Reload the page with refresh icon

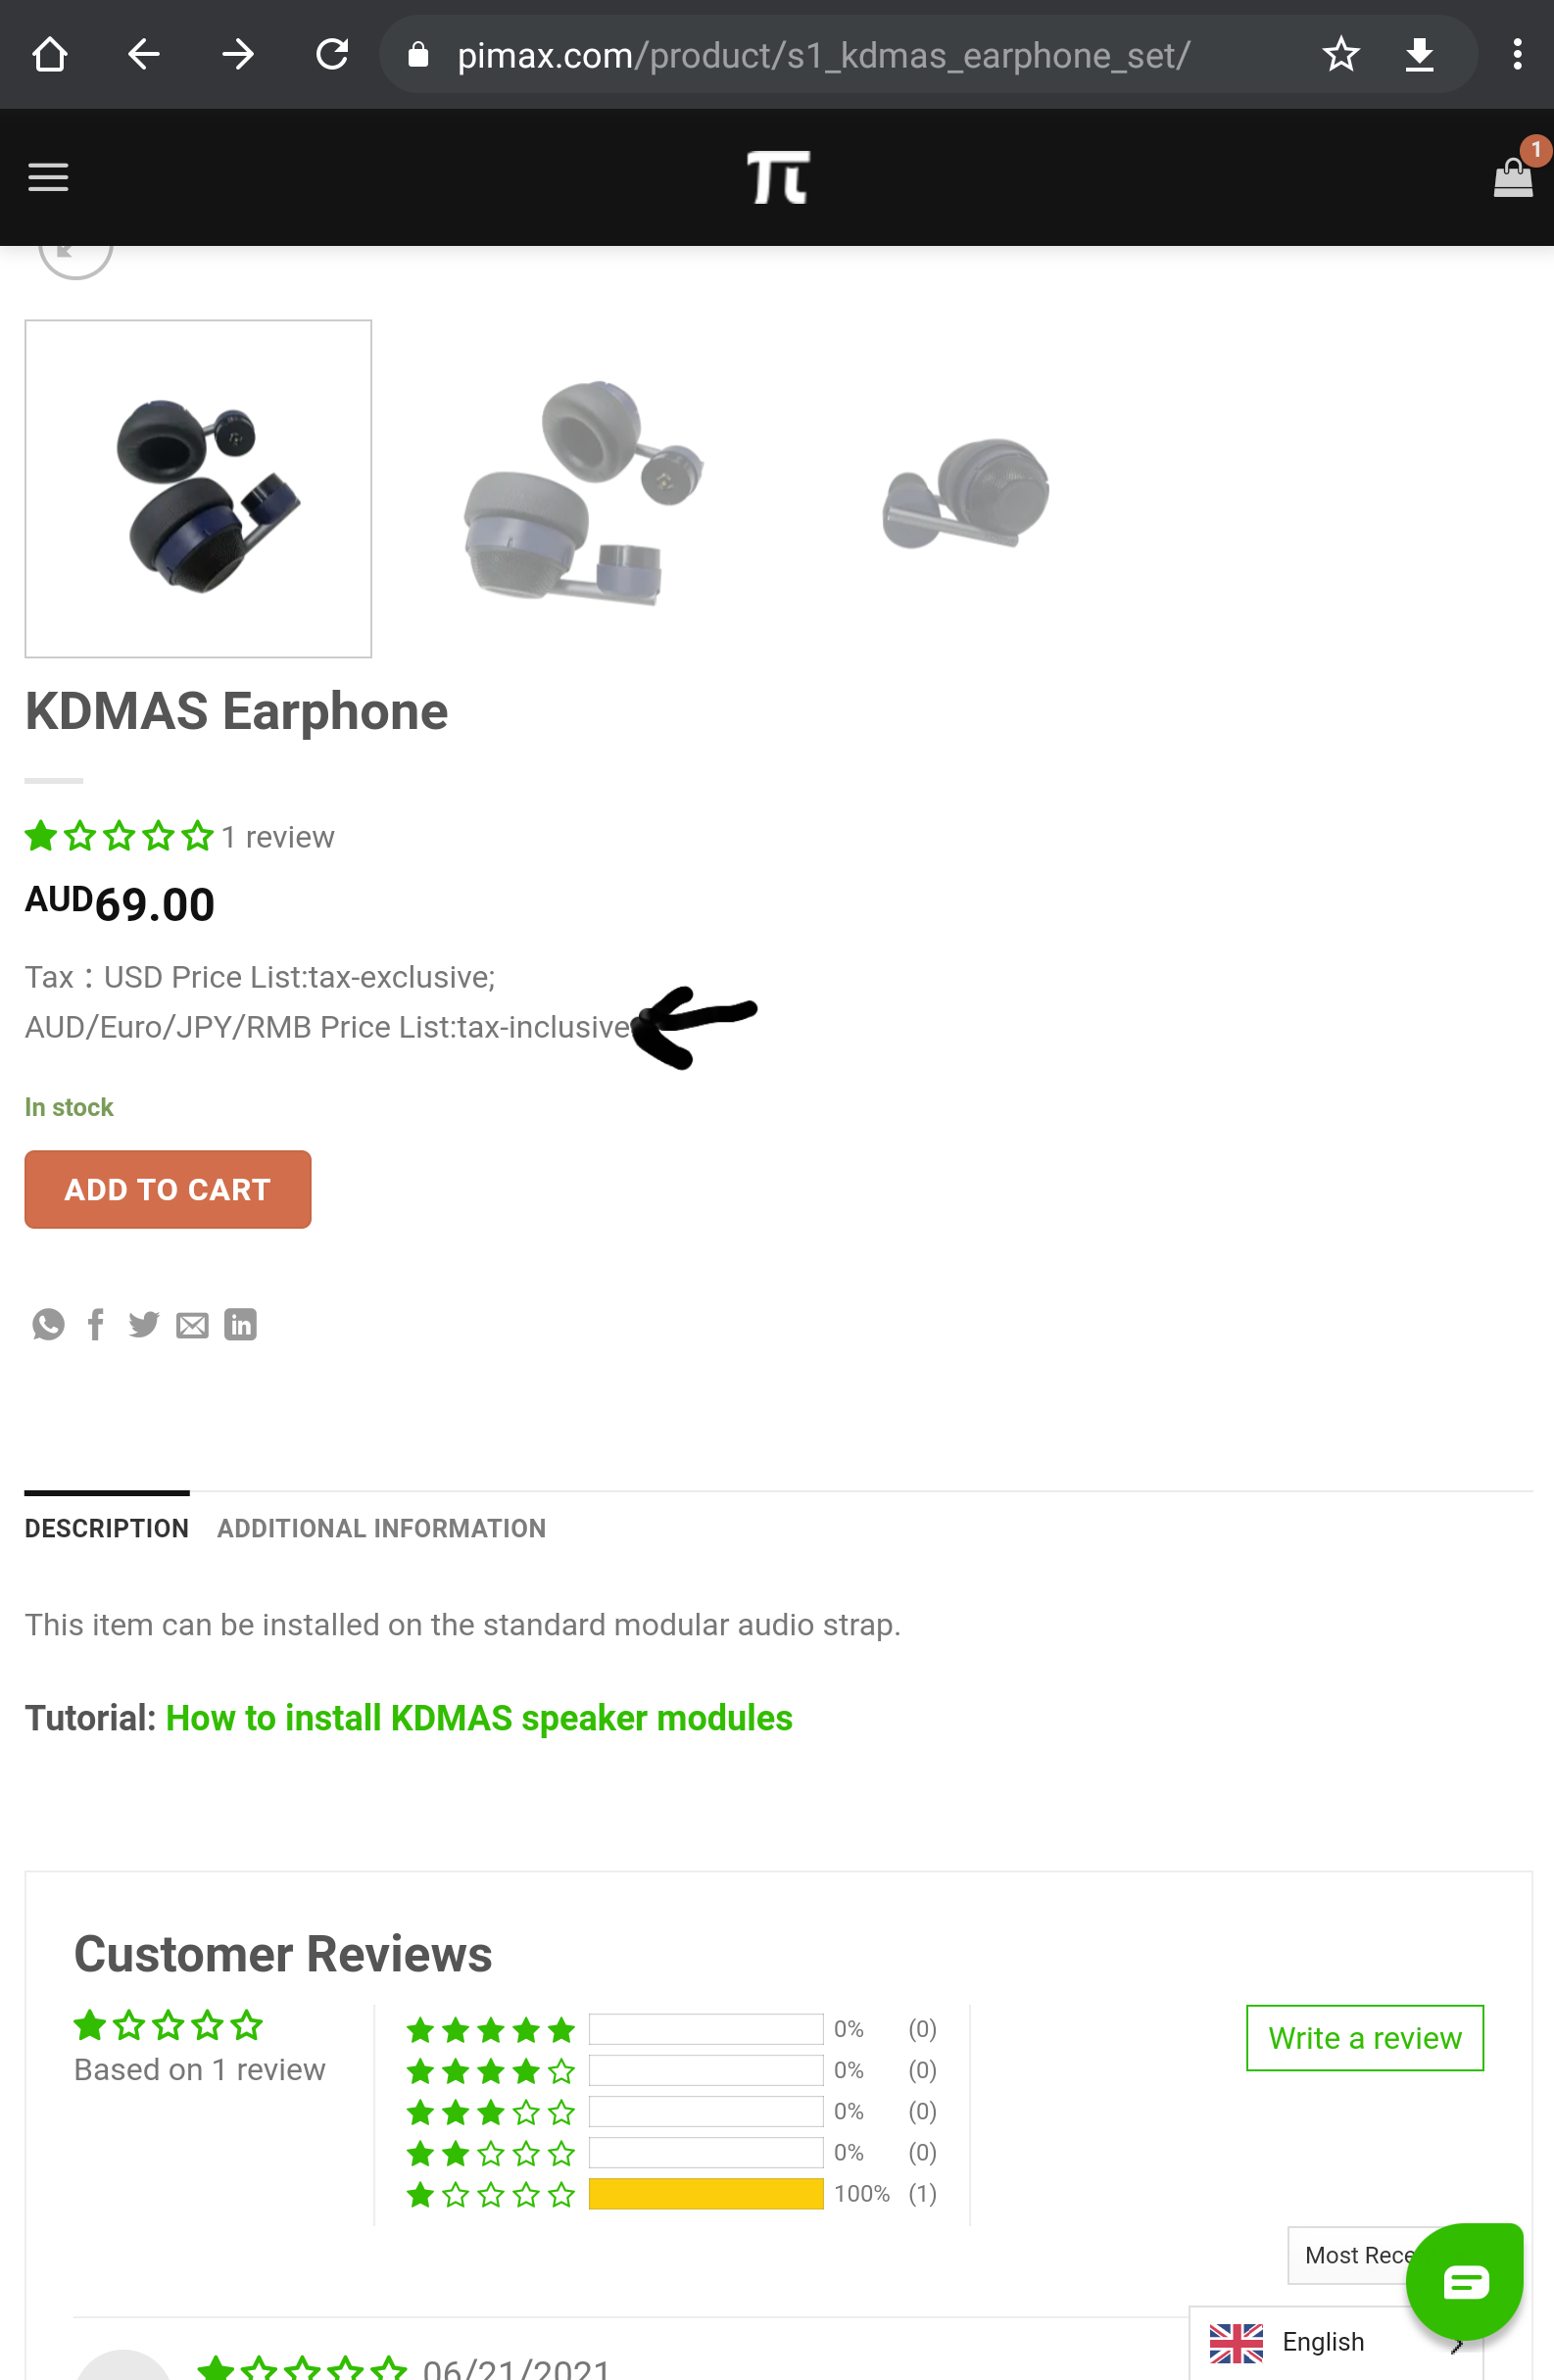coord(332,54)
